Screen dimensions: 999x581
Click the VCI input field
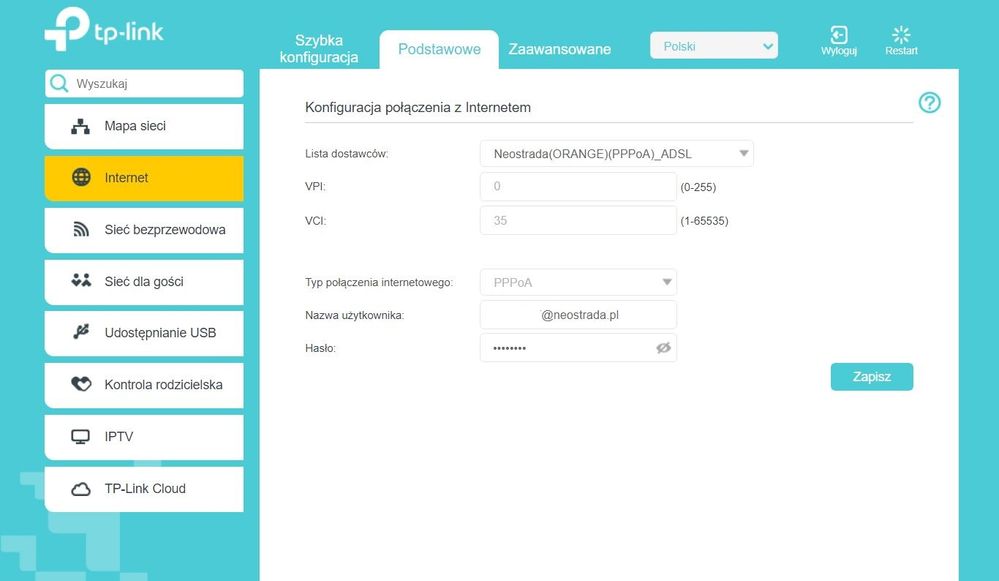click(x=578, y=220)
